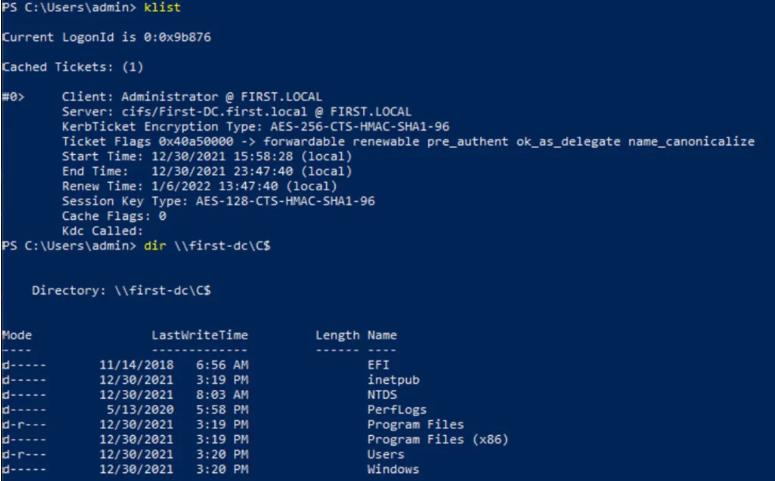Click the PerfLogs folder name
The width and height of the screenshot is (775, 481).
[x=397, y=409]
